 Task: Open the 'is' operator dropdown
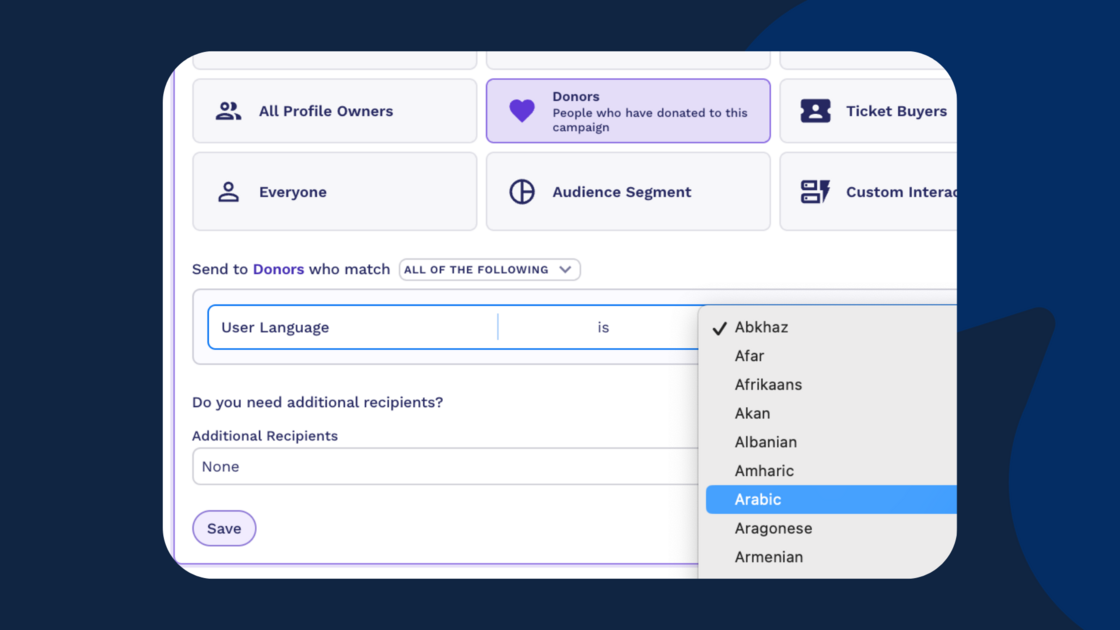pos(602,327)
